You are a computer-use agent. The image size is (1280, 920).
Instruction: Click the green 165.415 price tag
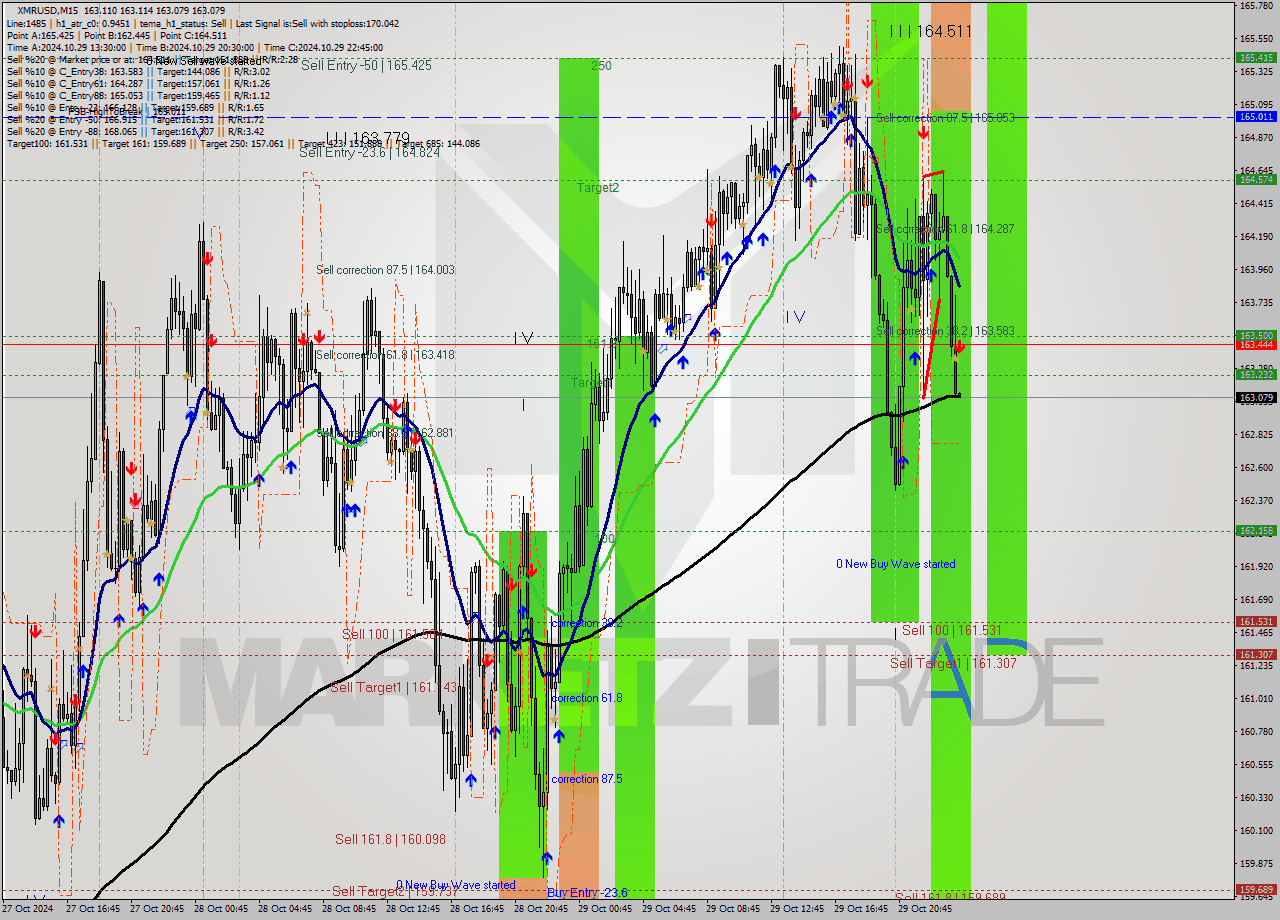(1256, 58)
